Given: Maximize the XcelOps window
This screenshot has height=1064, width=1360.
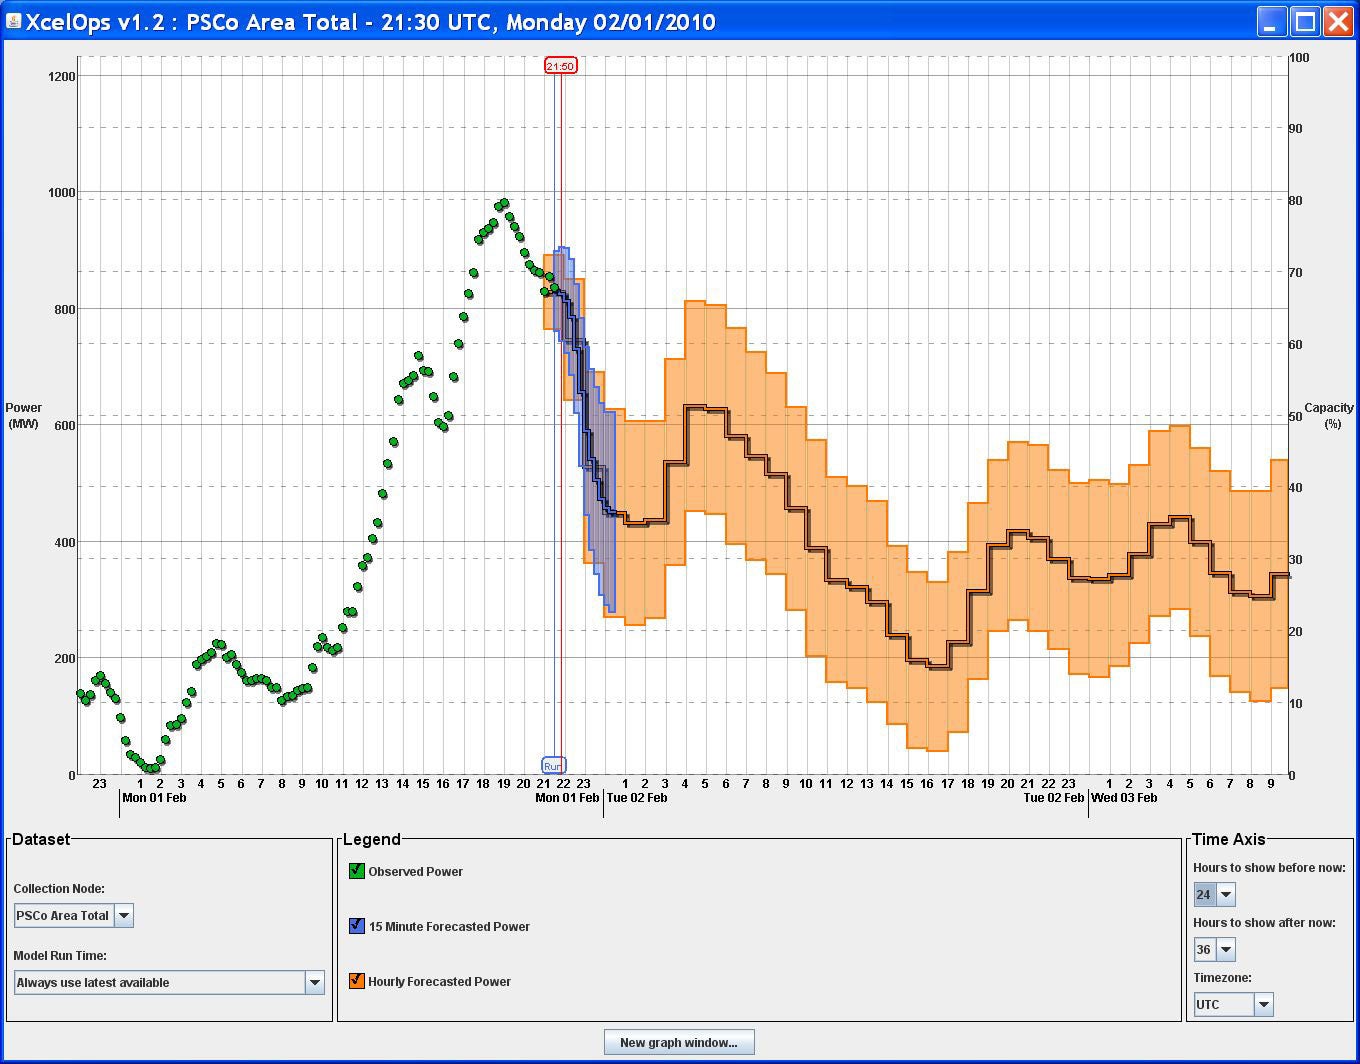Looking at the screenshot, I should (x=1305, y=22).
